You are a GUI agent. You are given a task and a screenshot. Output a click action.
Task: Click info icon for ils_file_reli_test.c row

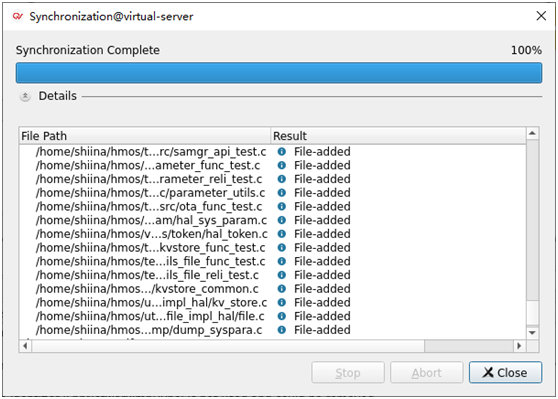pyautogui.click(x=281, y=275)
